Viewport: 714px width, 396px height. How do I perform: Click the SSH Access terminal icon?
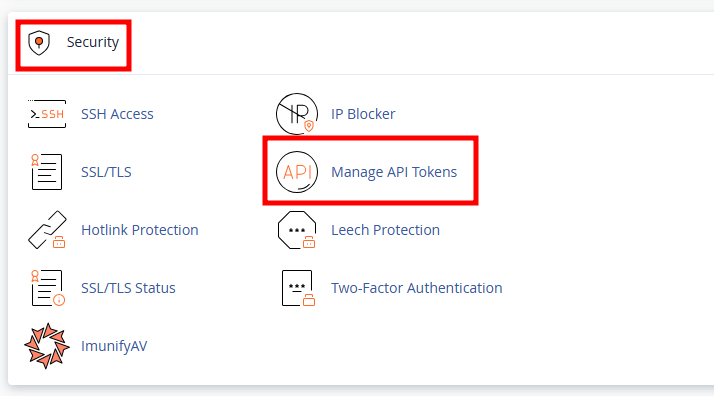(47, 114)
